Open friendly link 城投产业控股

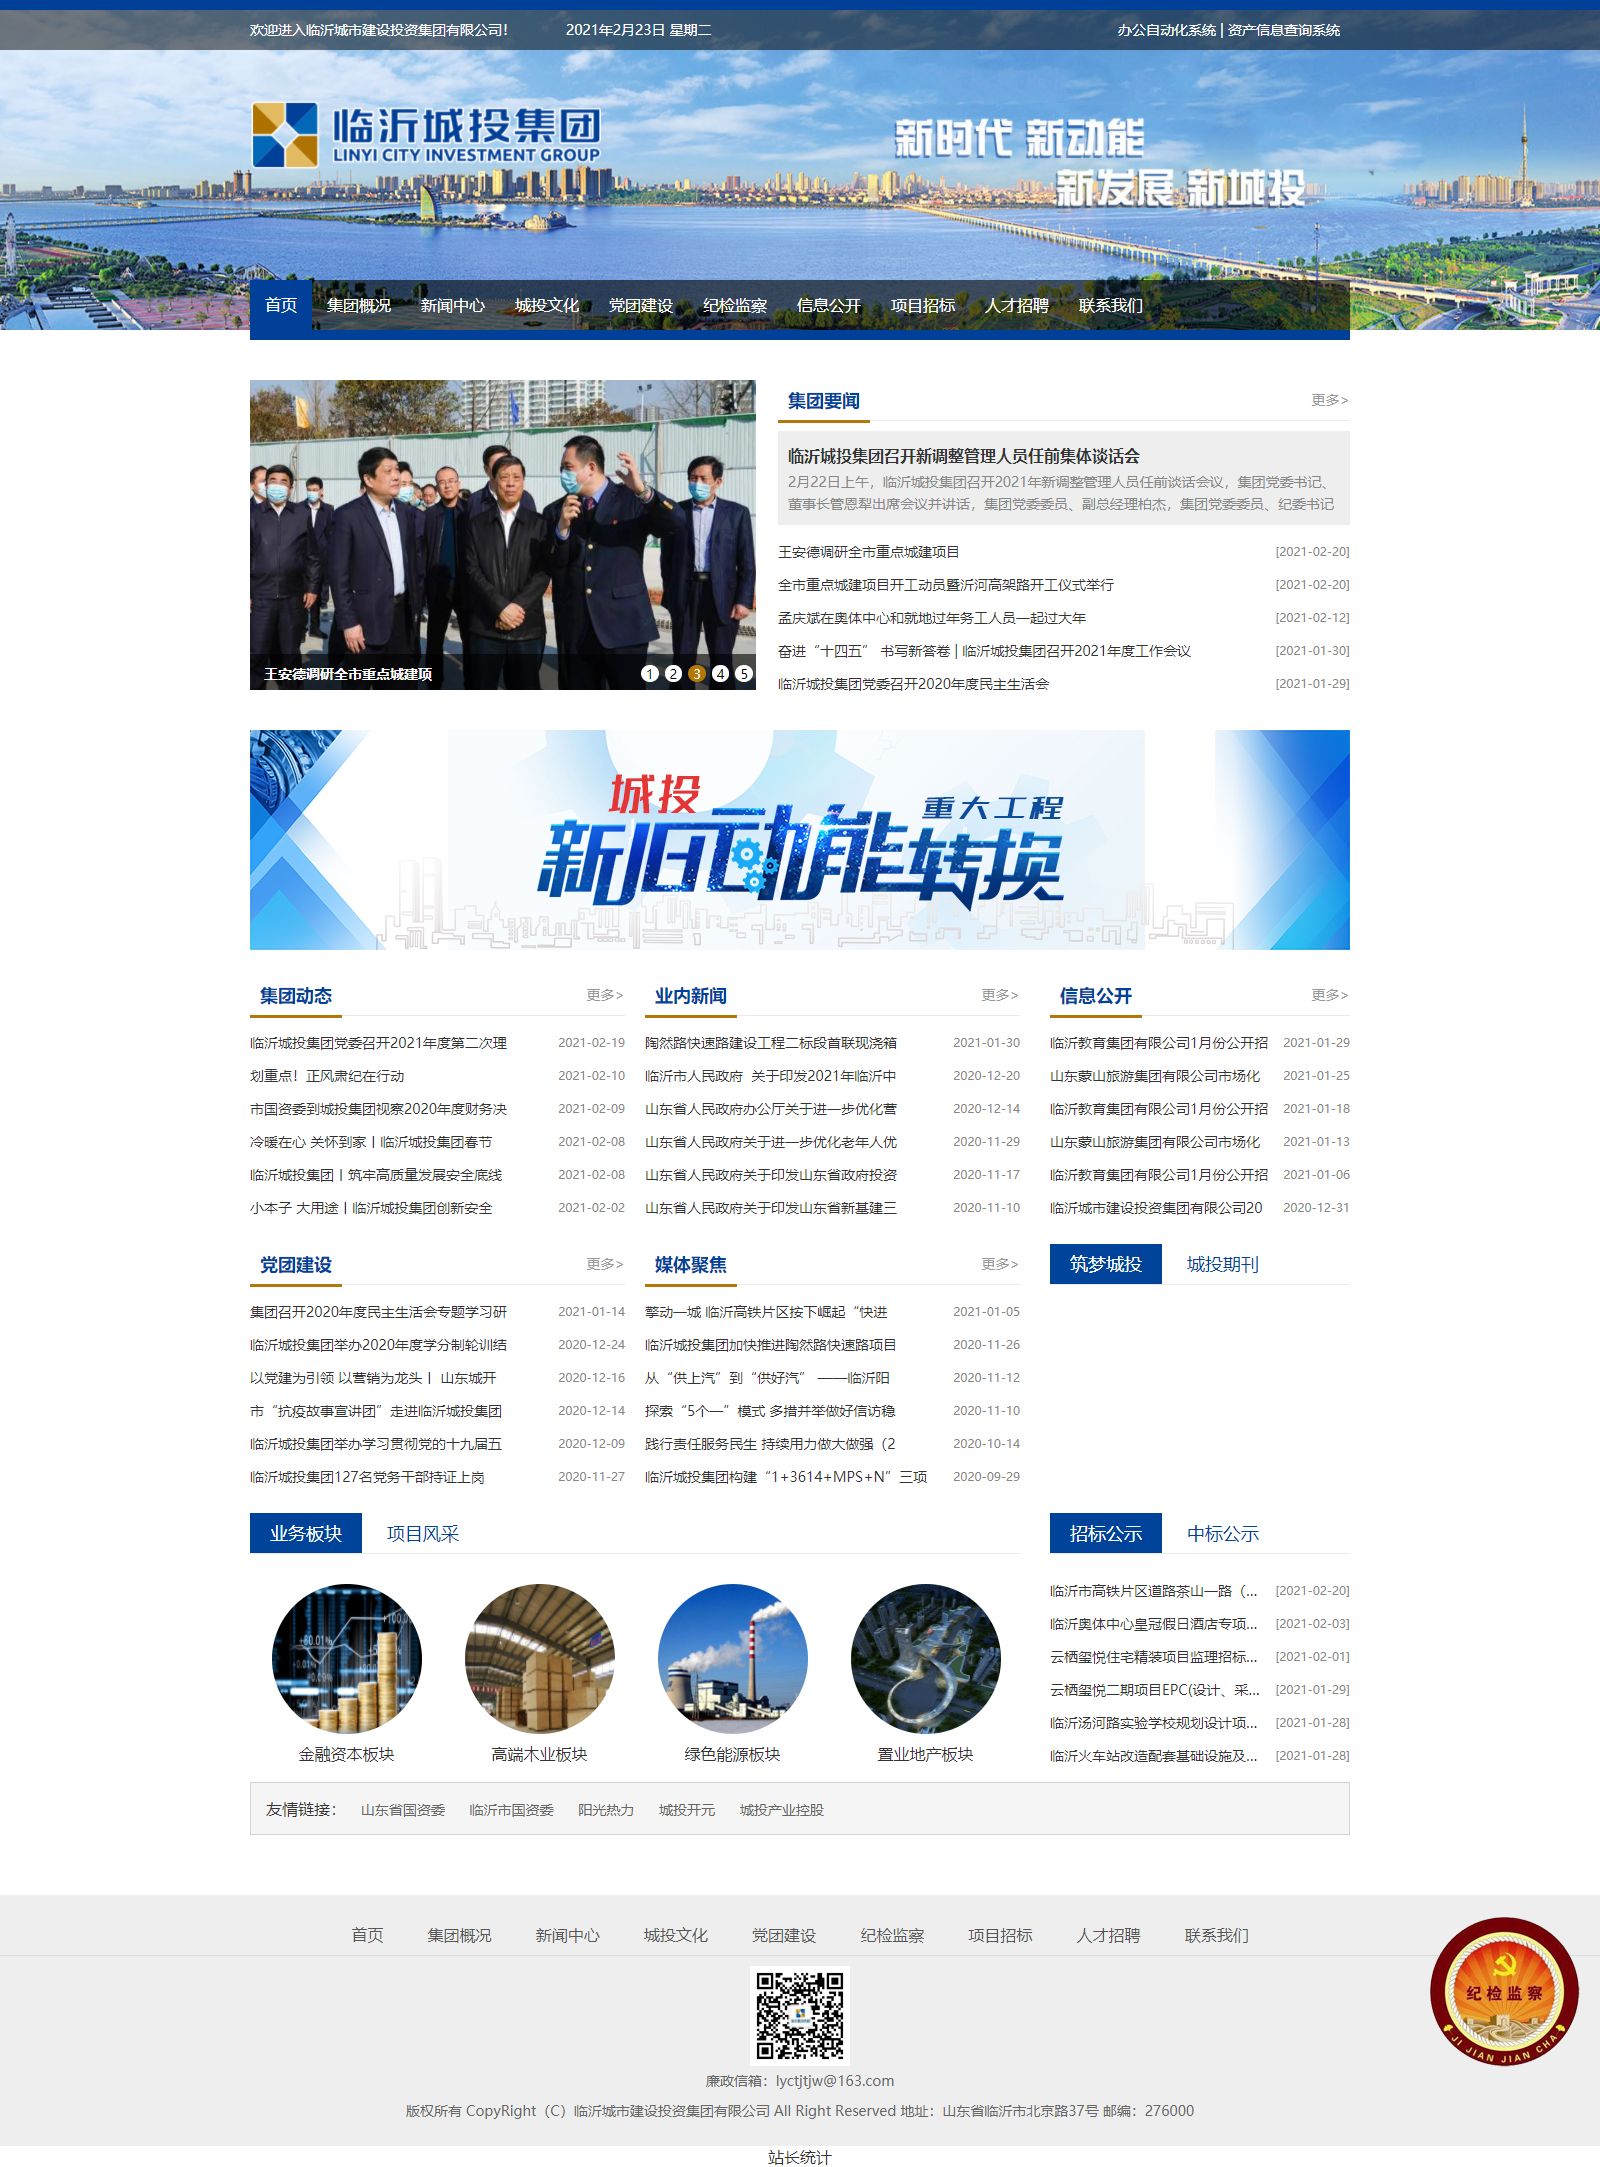(782, 1810)
